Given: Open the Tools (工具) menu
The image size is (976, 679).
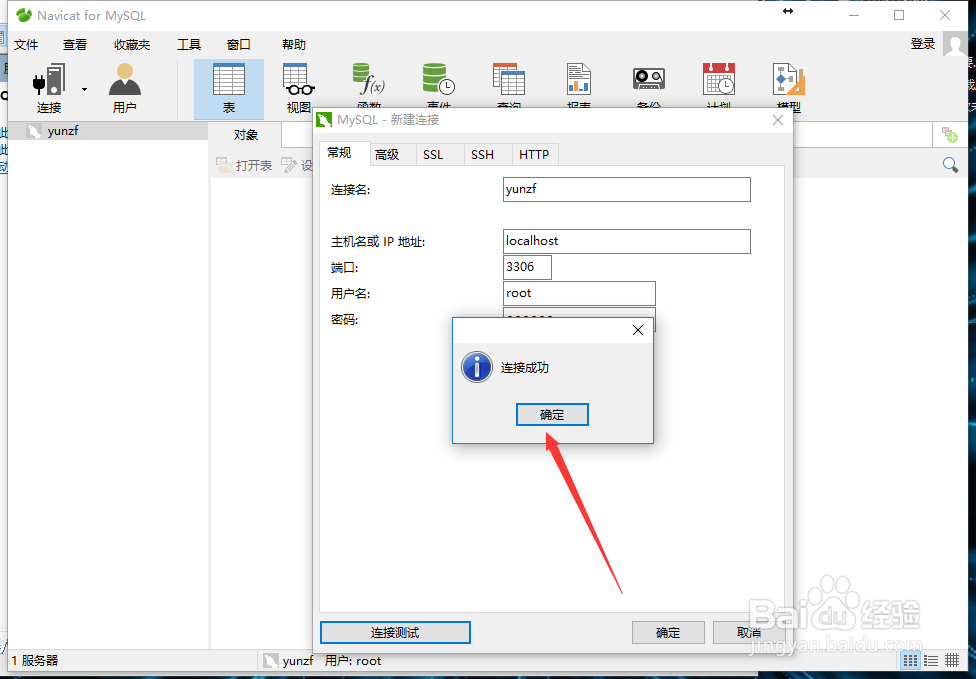Looking at the screenshot, I should point(189,45).
